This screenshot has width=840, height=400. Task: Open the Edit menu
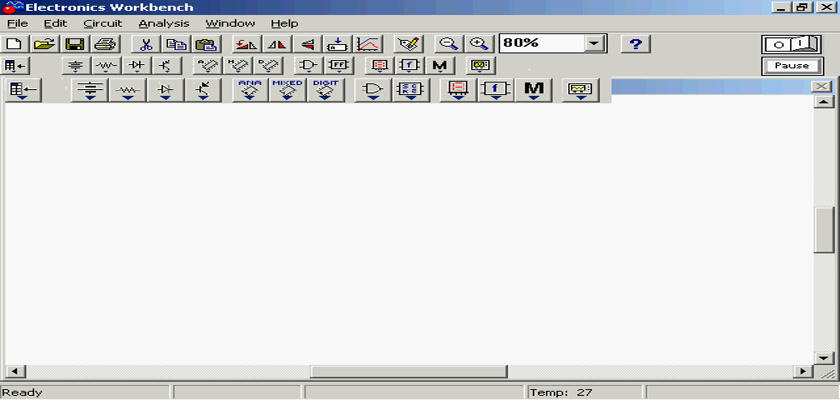55,24
